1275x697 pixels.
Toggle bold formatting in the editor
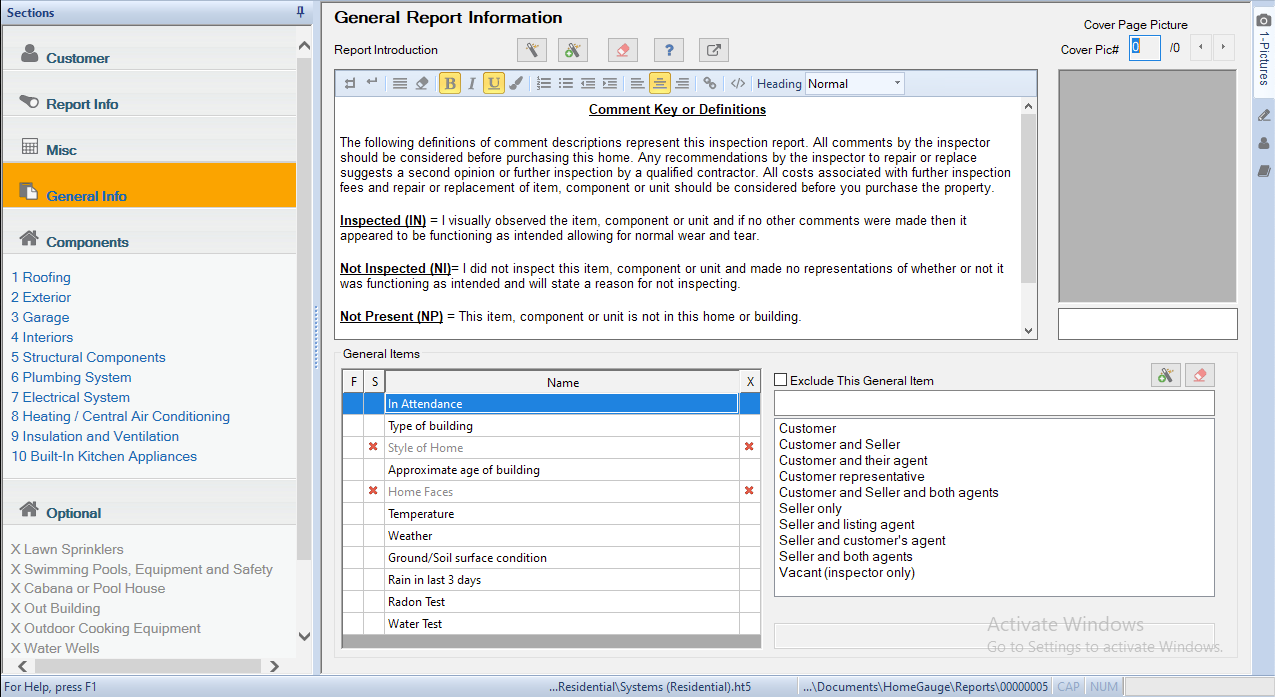450,84
